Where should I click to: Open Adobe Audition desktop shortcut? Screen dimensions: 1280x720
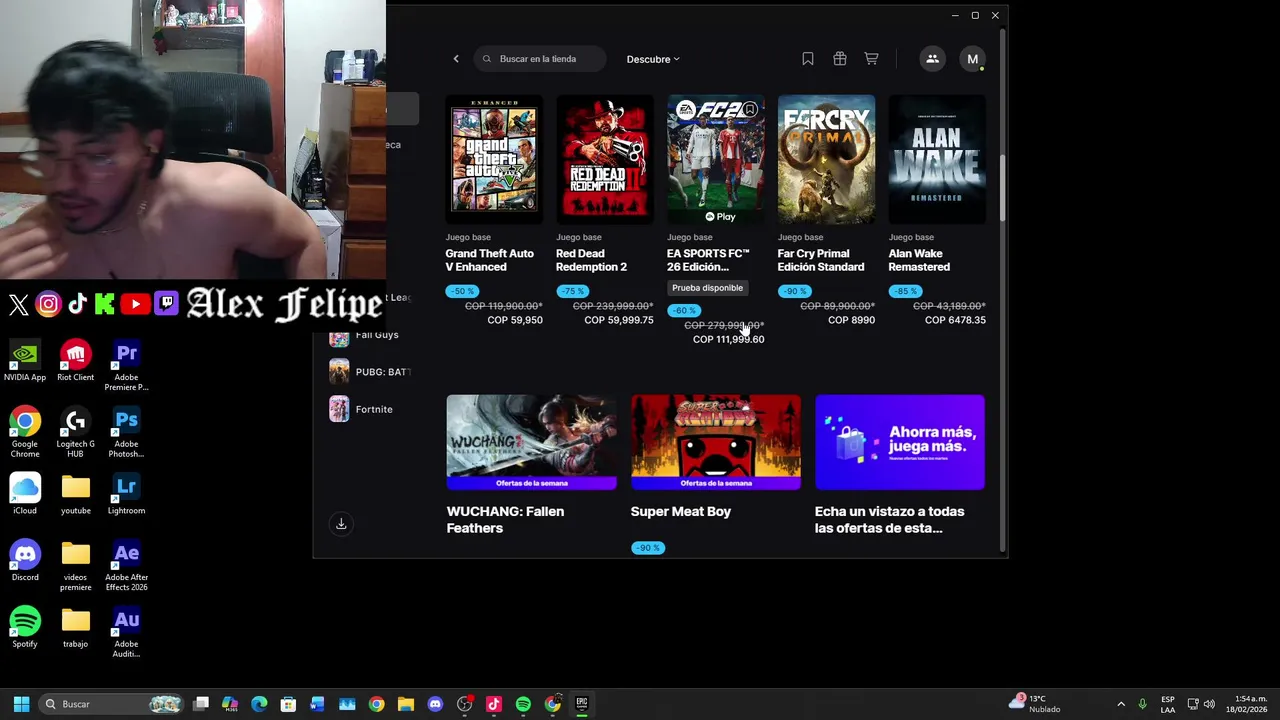click(x=126, y=633)
